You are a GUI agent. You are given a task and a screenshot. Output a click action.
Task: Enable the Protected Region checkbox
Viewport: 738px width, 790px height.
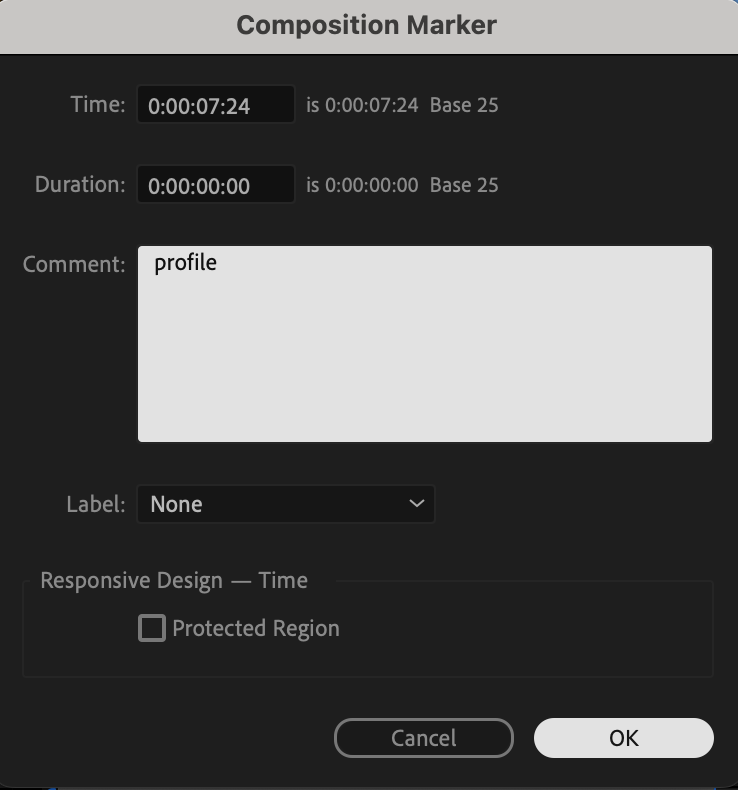(152, 628)
